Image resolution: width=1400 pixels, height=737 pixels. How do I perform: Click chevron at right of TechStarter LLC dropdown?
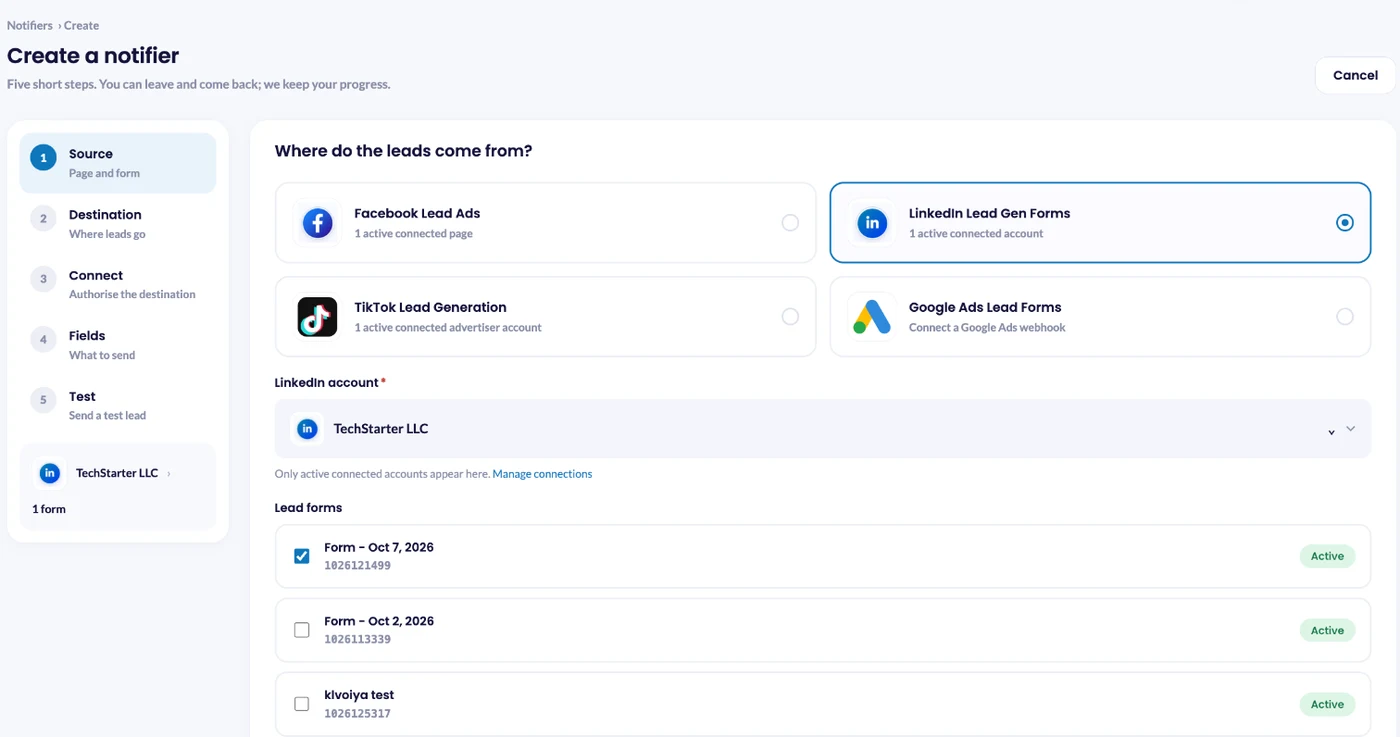coord(1350,429)
